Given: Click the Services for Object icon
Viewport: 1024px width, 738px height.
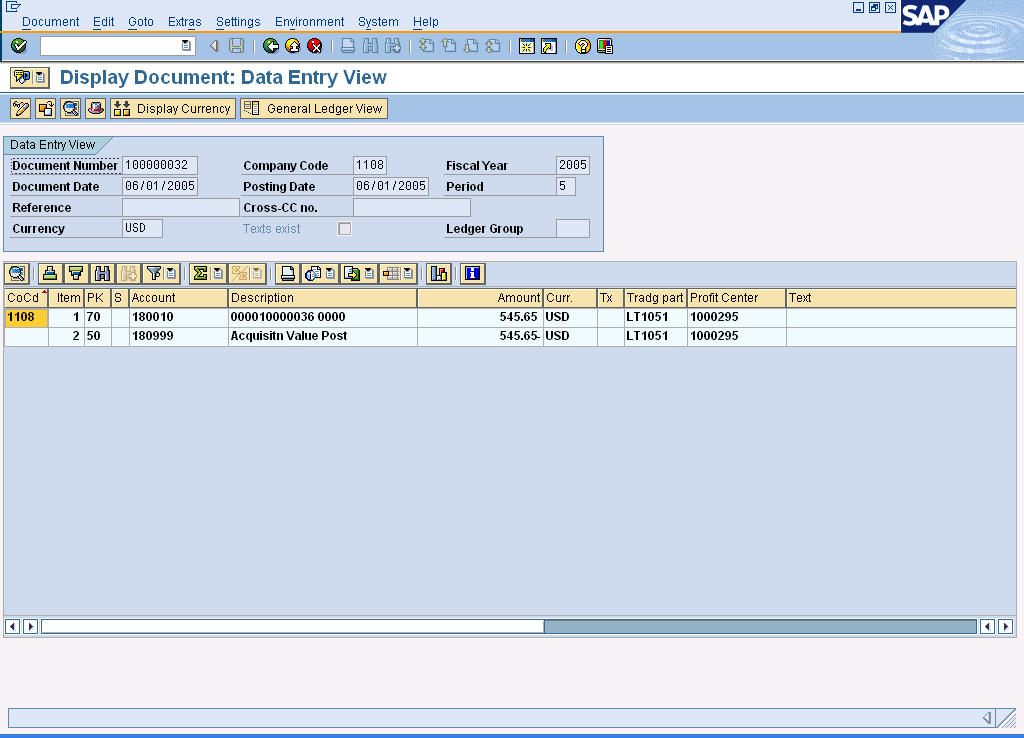Looking at the screenshot, I should pos(22,77).
